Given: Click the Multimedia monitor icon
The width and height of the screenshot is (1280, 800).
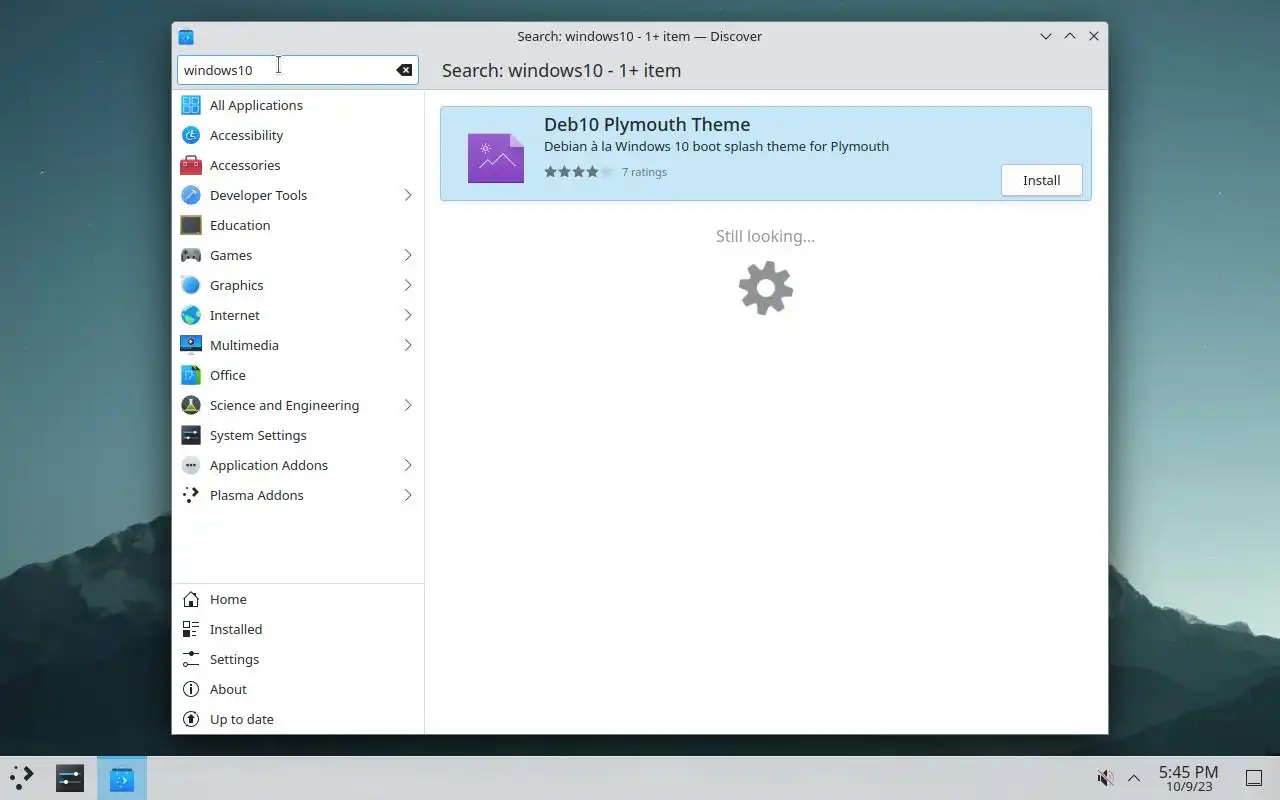Looking at the screenshot, I should pos(191,345).
